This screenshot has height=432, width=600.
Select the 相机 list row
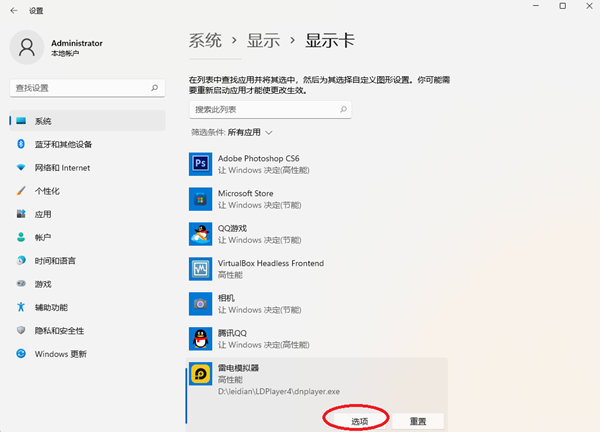click(x=317, y=304)
